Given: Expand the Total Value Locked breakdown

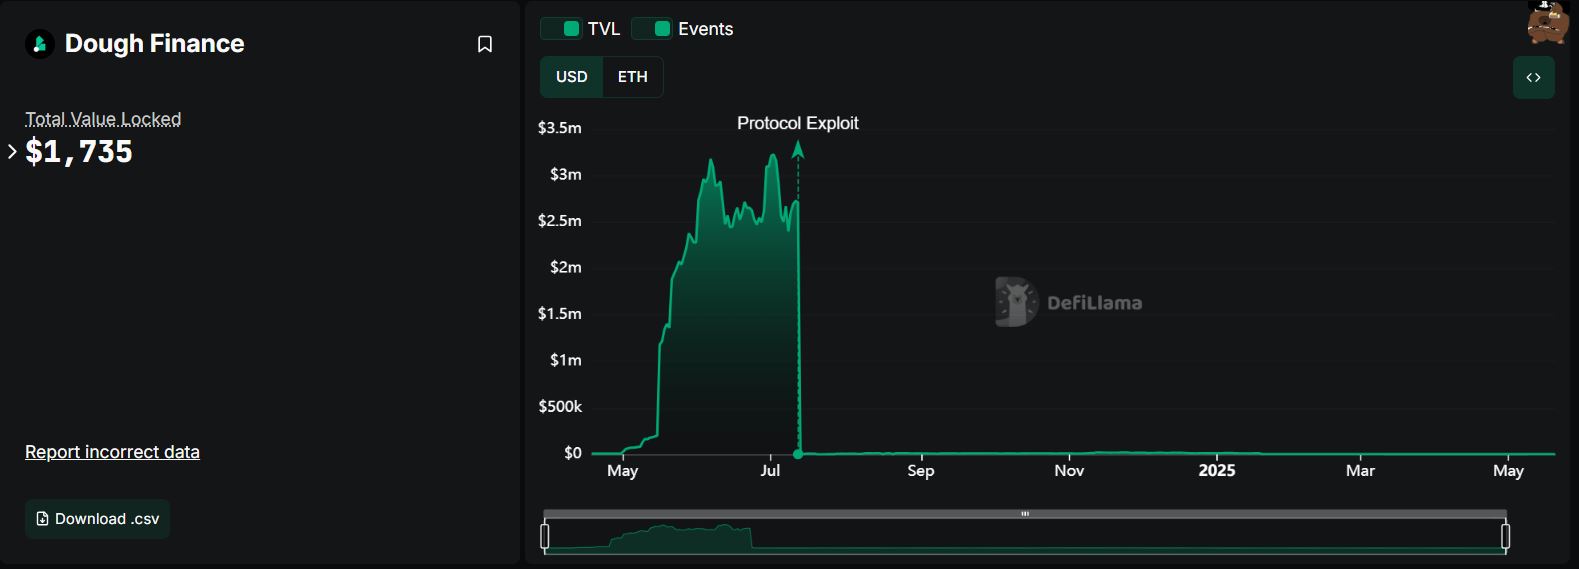Looking at the screenshot, I should click(x=12, y=152).
